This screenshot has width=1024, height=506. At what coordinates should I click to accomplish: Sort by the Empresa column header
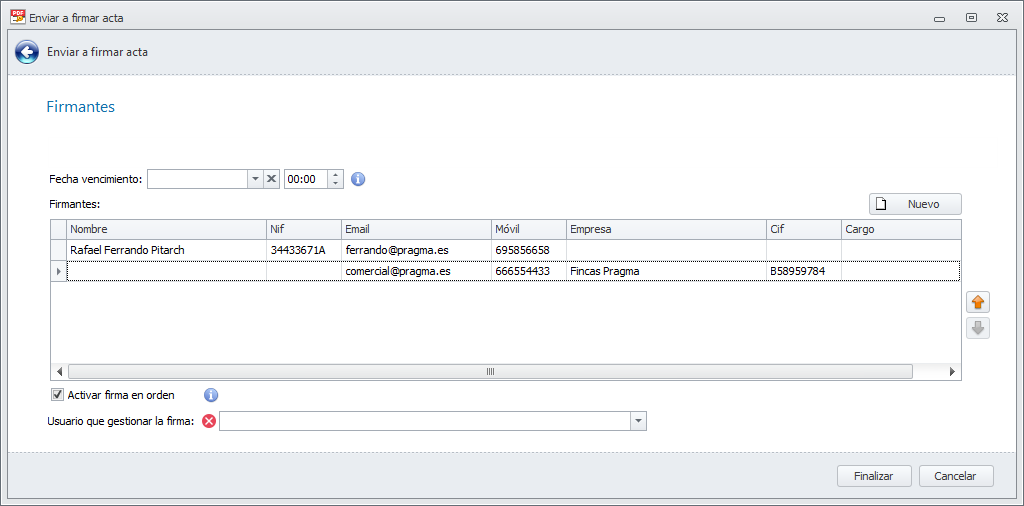(x=666, y=229)
